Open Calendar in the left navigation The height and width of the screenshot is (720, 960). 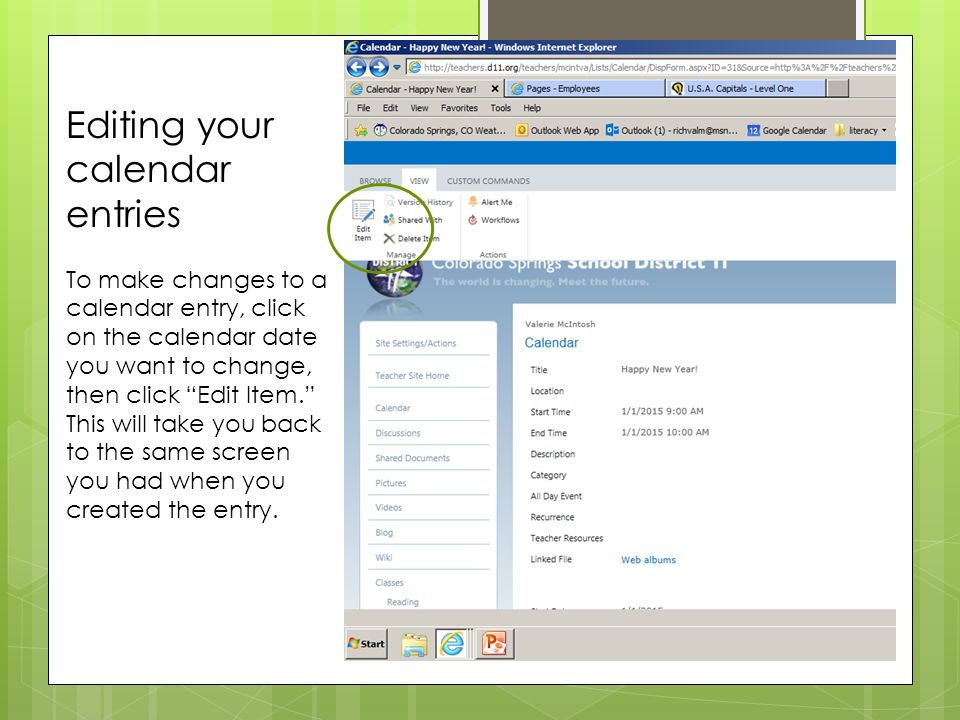(392, 408)
